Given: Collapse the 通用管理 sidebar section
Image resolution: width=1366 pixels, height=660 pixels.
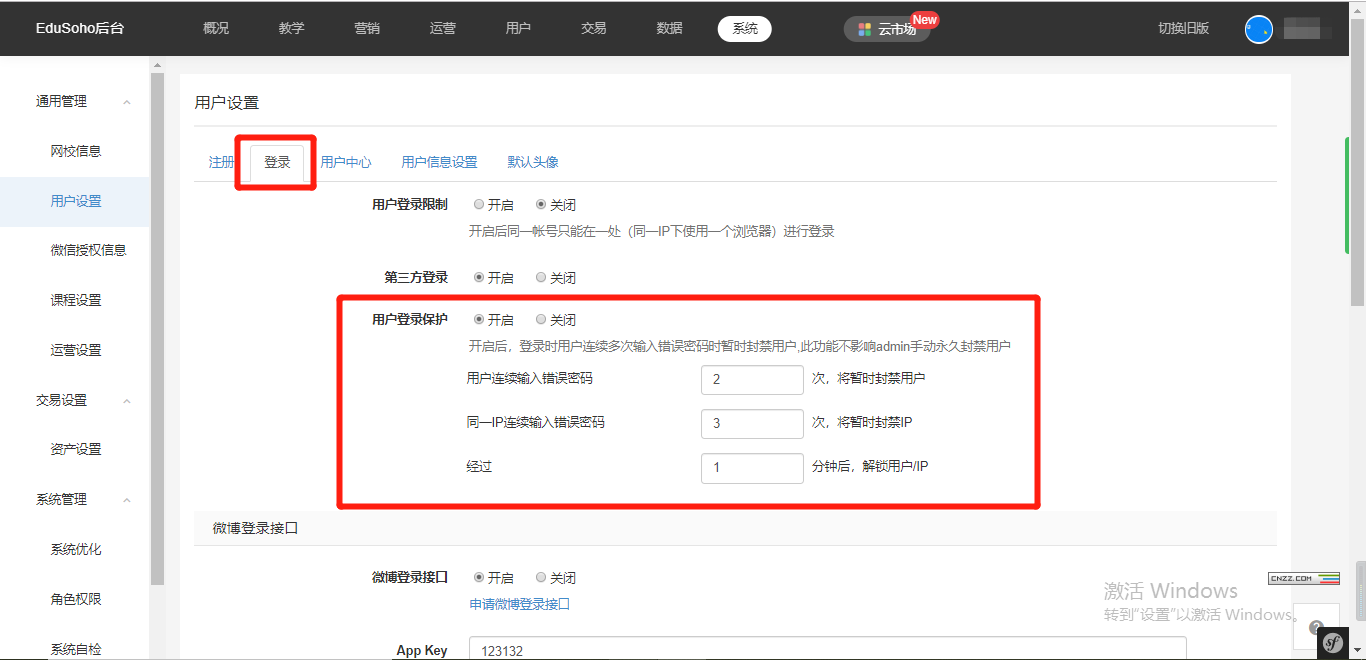Looking at the screenshot, I should tap(127, 102).
